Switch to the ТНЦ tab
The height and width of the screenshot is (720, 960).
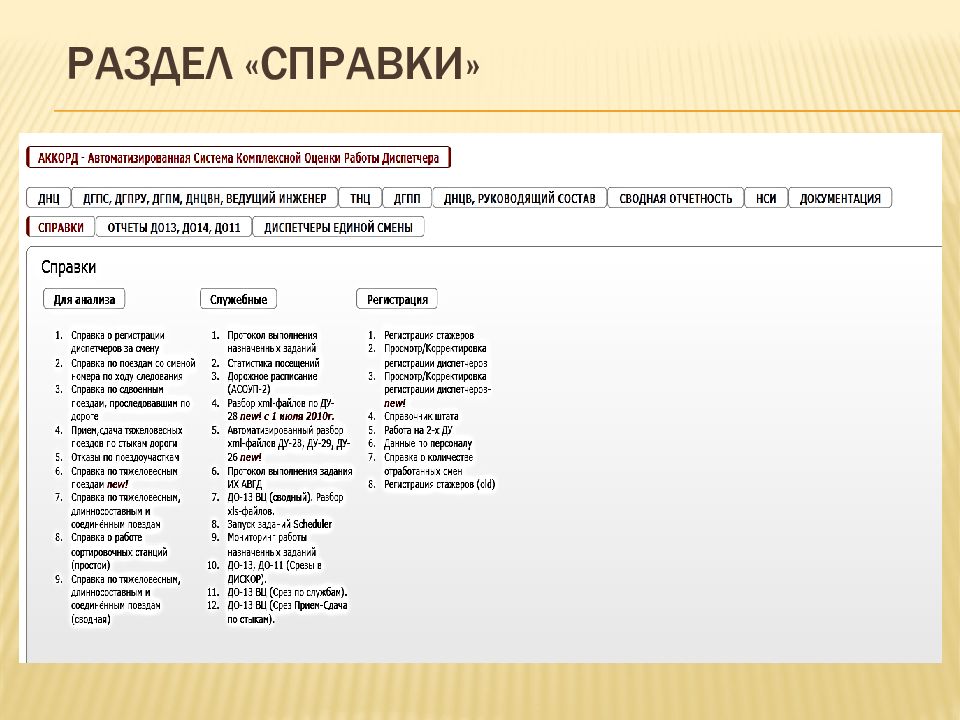(x=360, y=198)
